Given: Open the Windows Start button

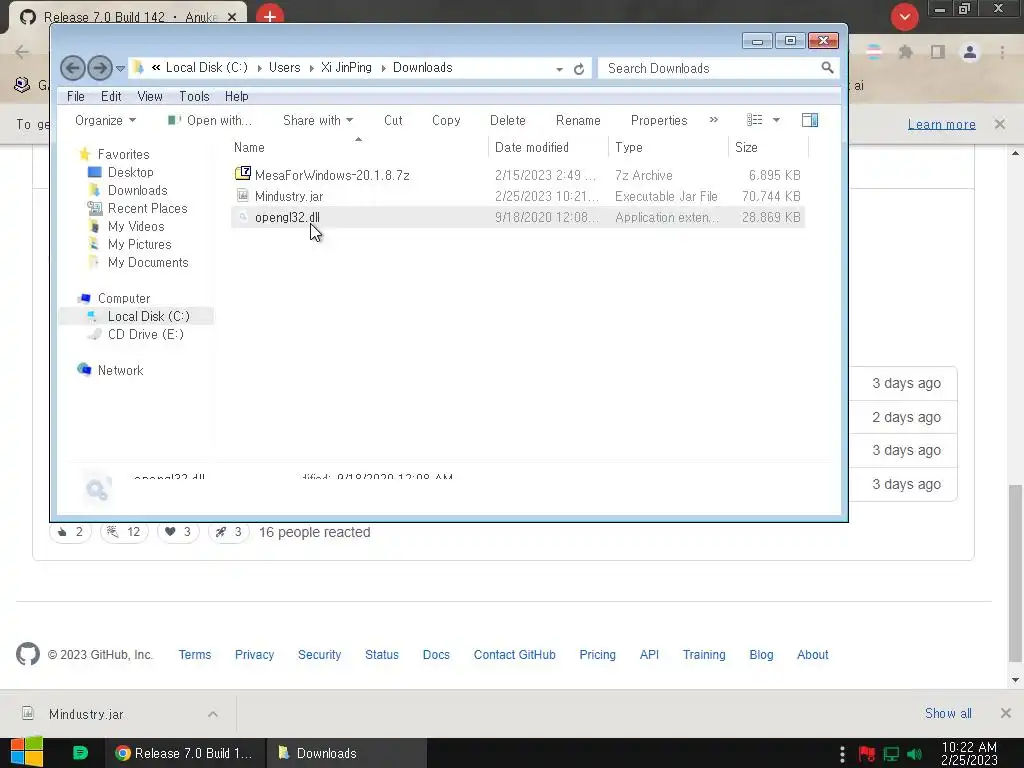Looking at the screenshot, I should point(26,752).
